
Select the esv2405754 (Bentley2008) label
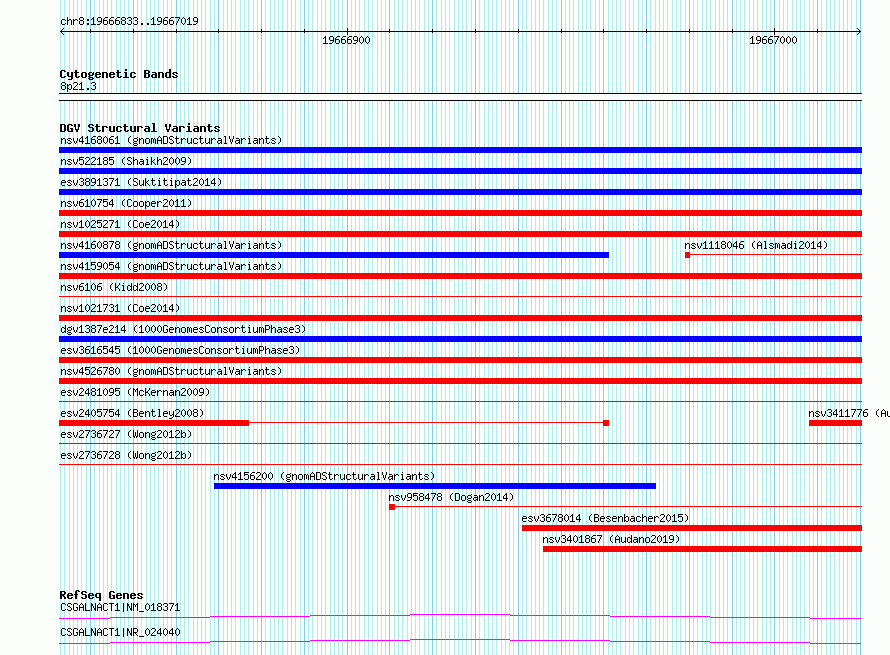[x=132, y=413]
